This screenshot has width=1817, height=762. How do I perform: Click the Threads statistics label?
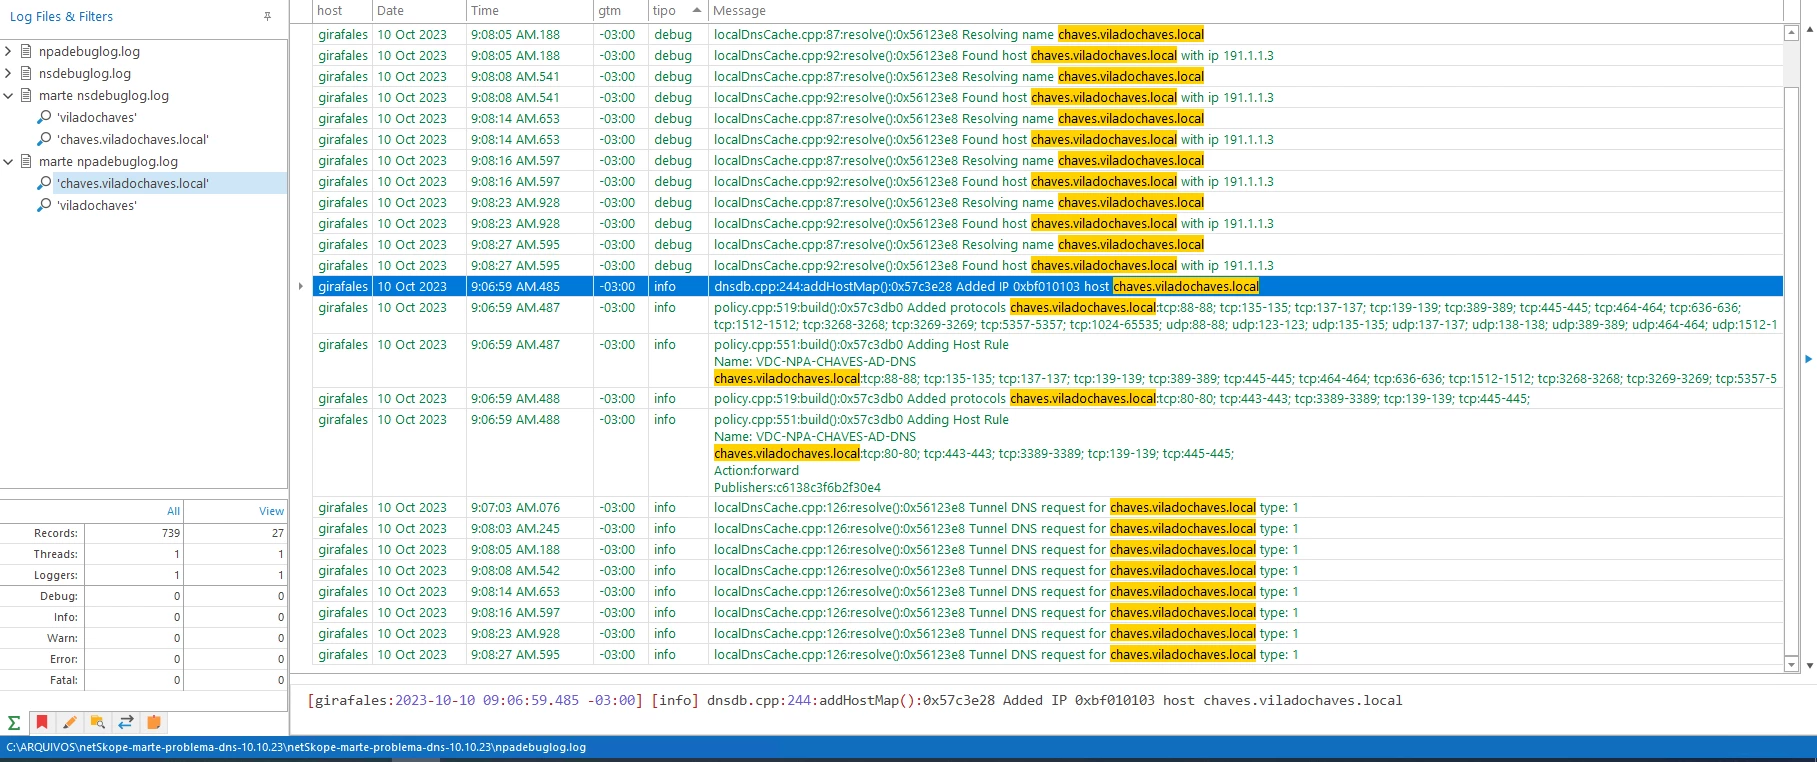point(55,554)
